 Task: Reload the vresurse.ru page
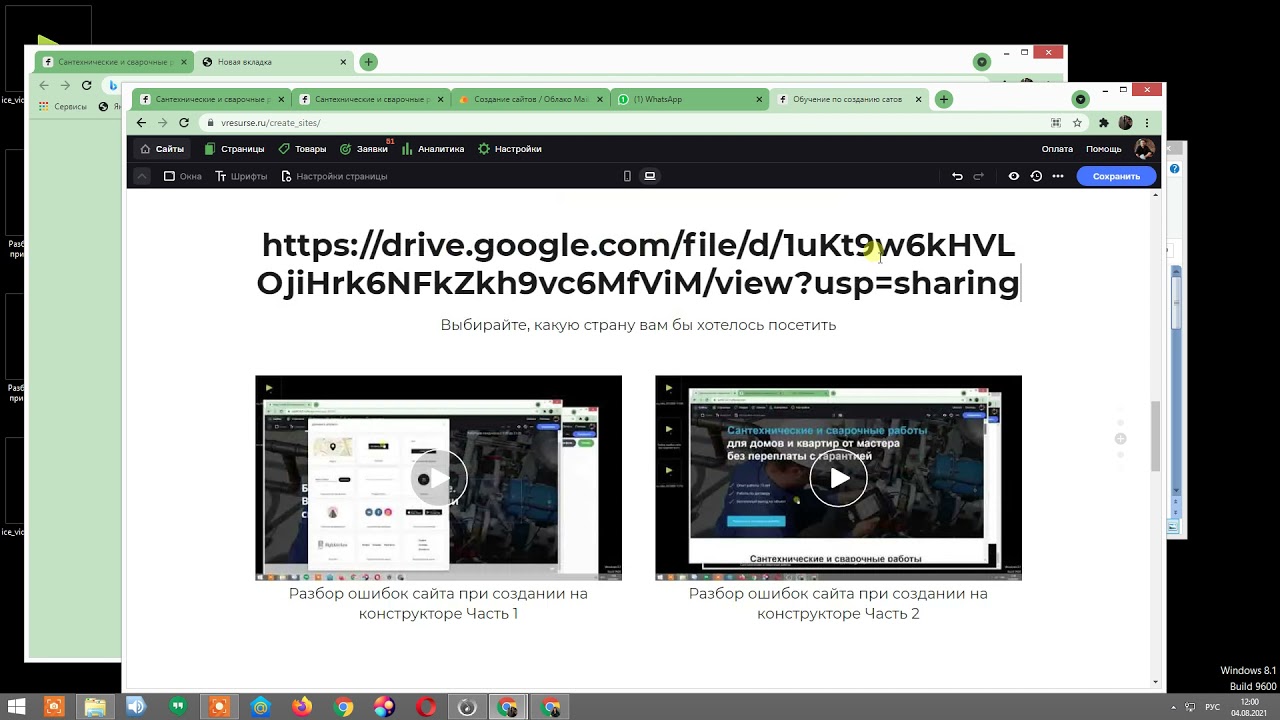(184, 123)
